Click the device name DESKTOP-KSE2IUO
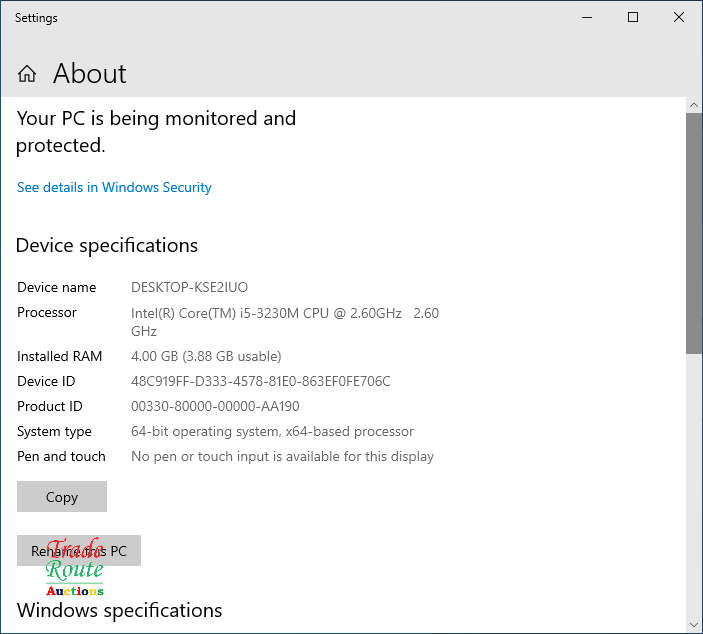The image size is (703, 634). (189, 287)
